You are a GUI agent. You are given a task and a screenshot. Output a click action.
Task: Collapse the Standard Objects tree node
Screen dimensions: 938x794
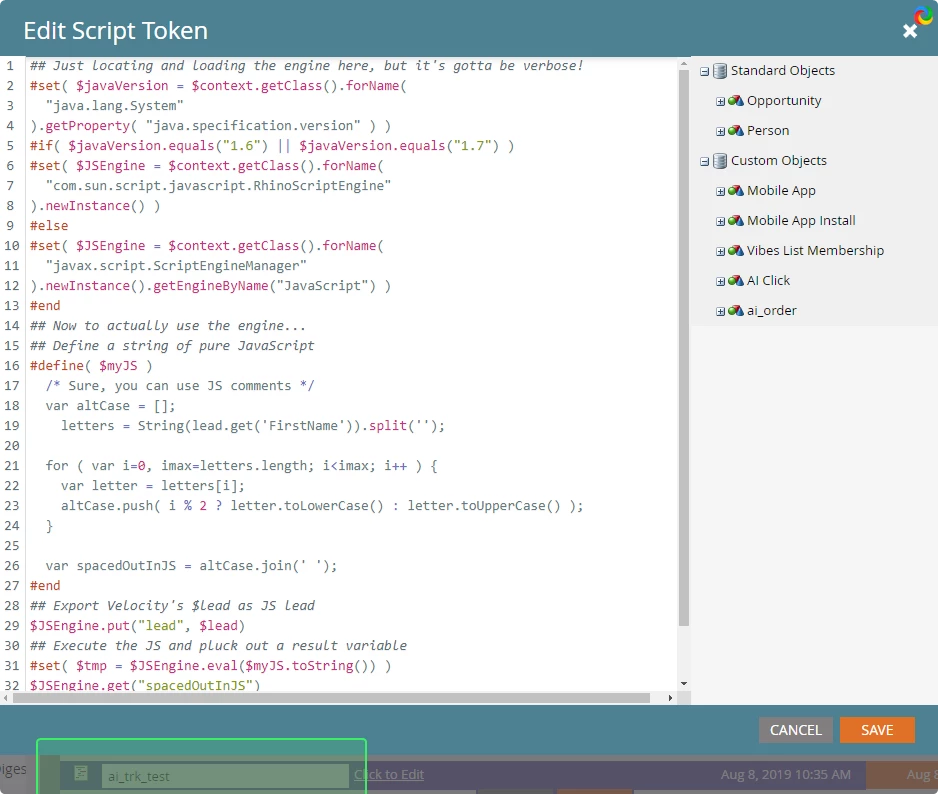(x=705, y=72)
